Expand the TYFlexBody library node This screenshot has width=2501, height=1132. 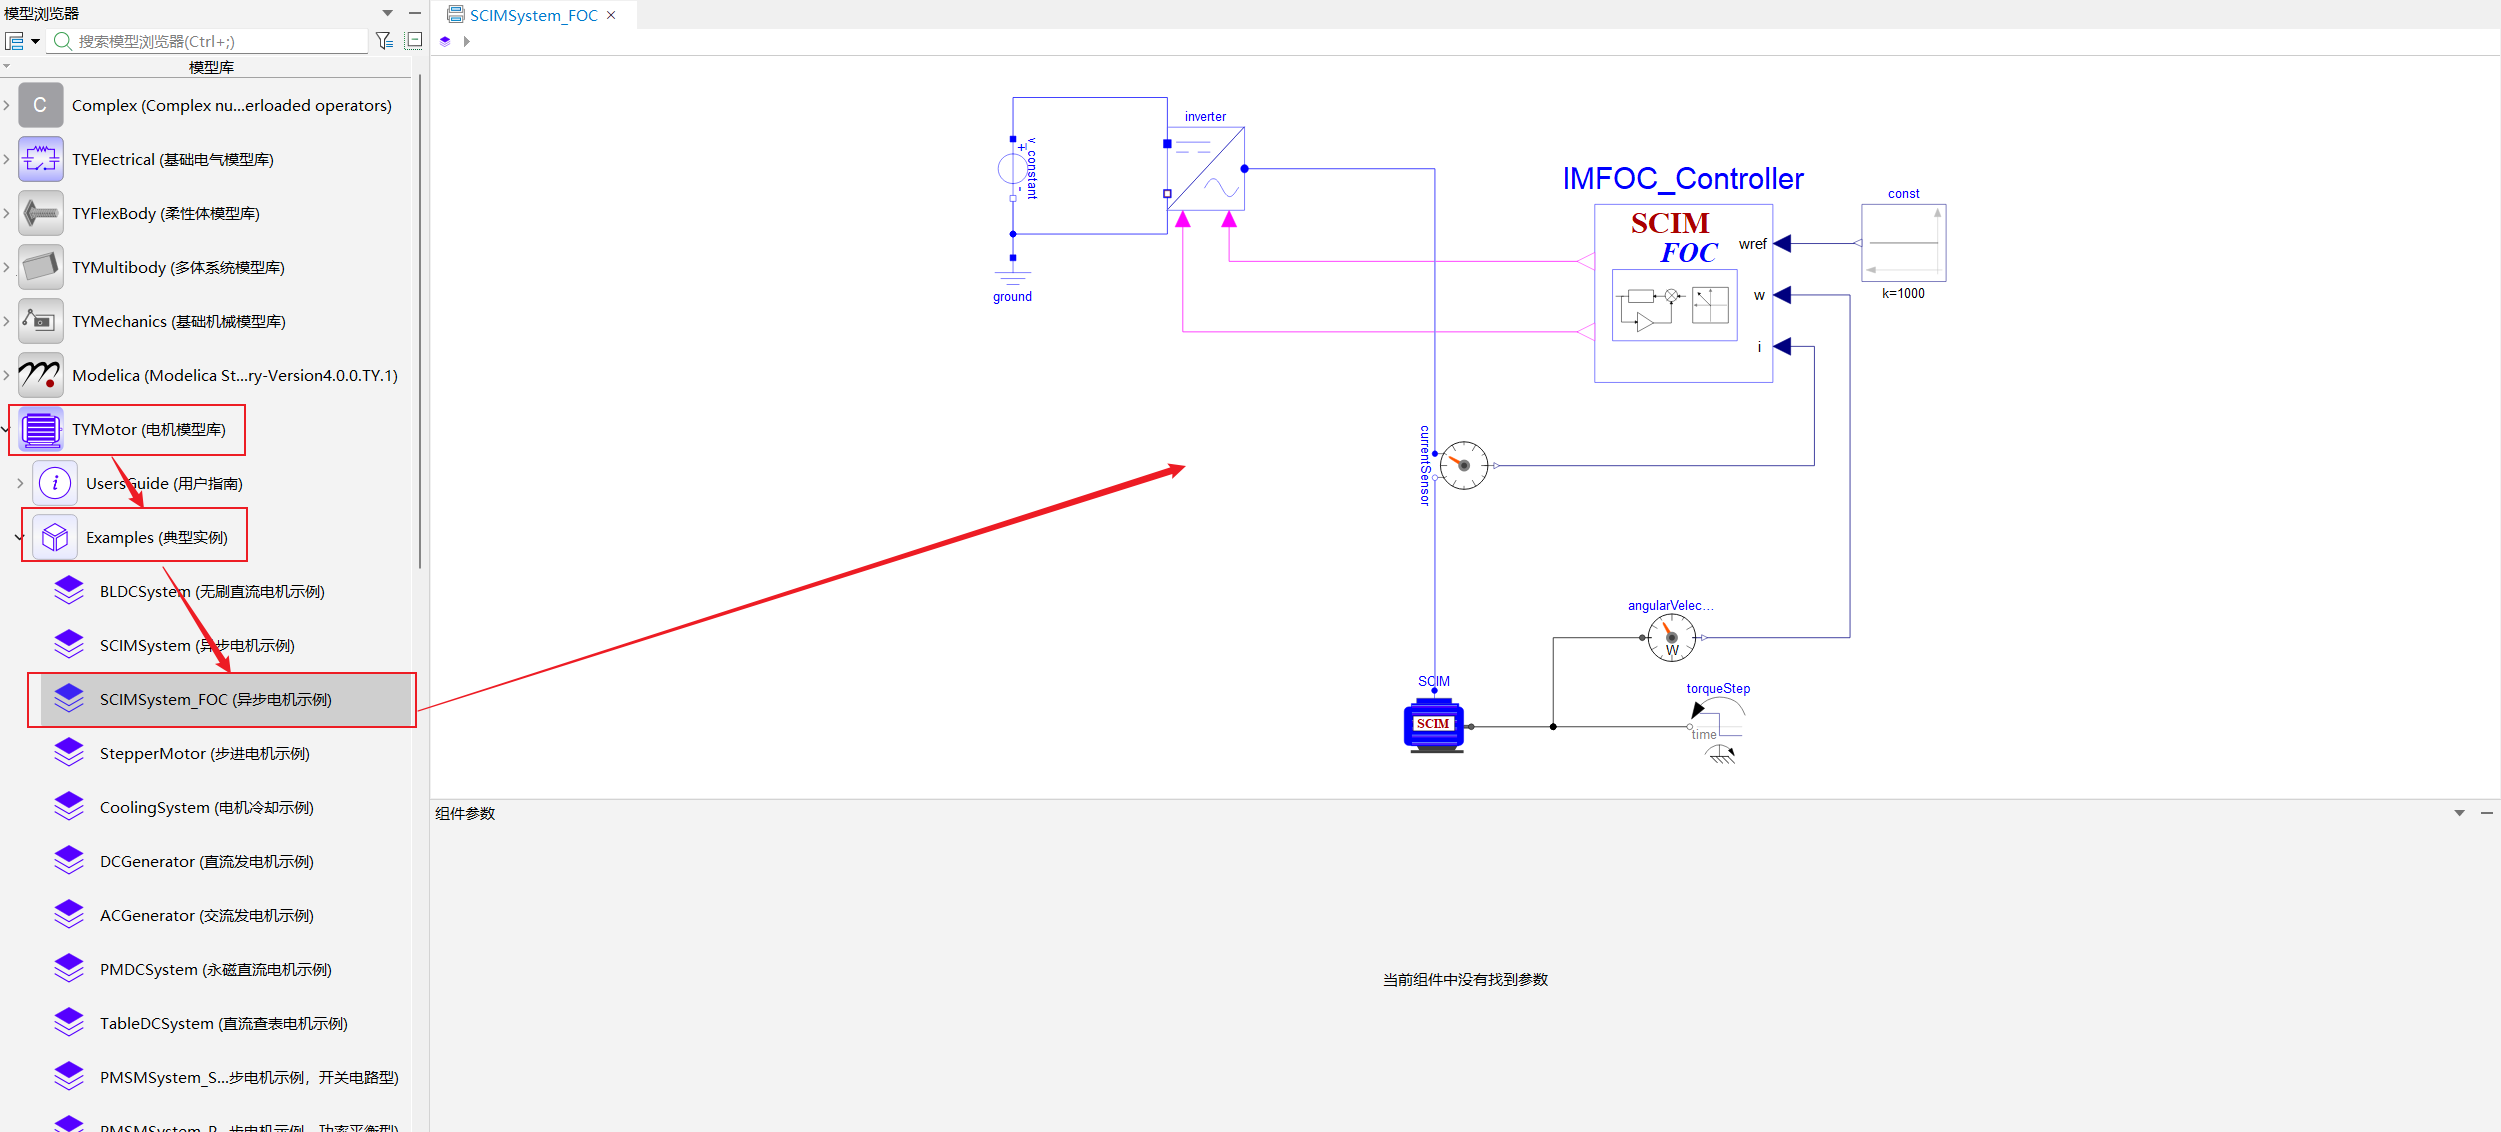tap(7, 213)
